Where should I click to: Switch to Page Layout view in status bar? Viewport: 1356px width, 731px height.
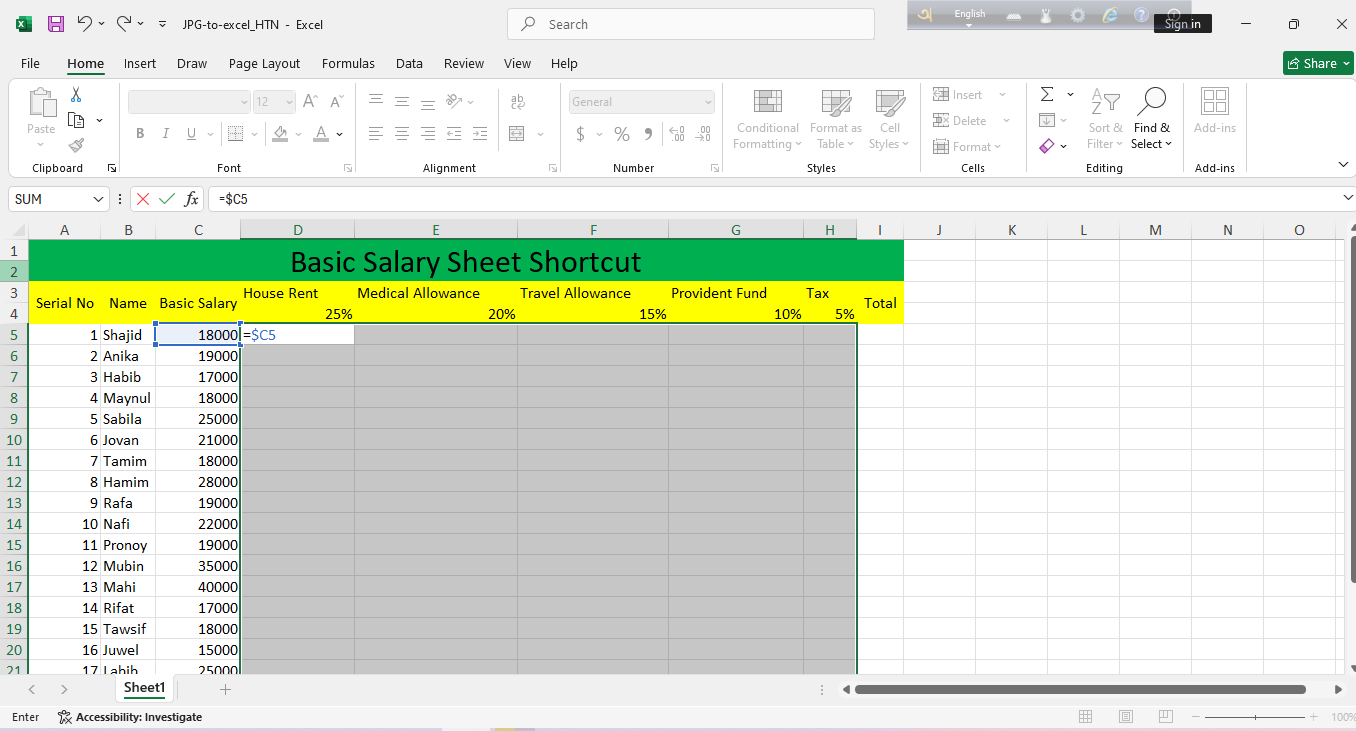1126,717
